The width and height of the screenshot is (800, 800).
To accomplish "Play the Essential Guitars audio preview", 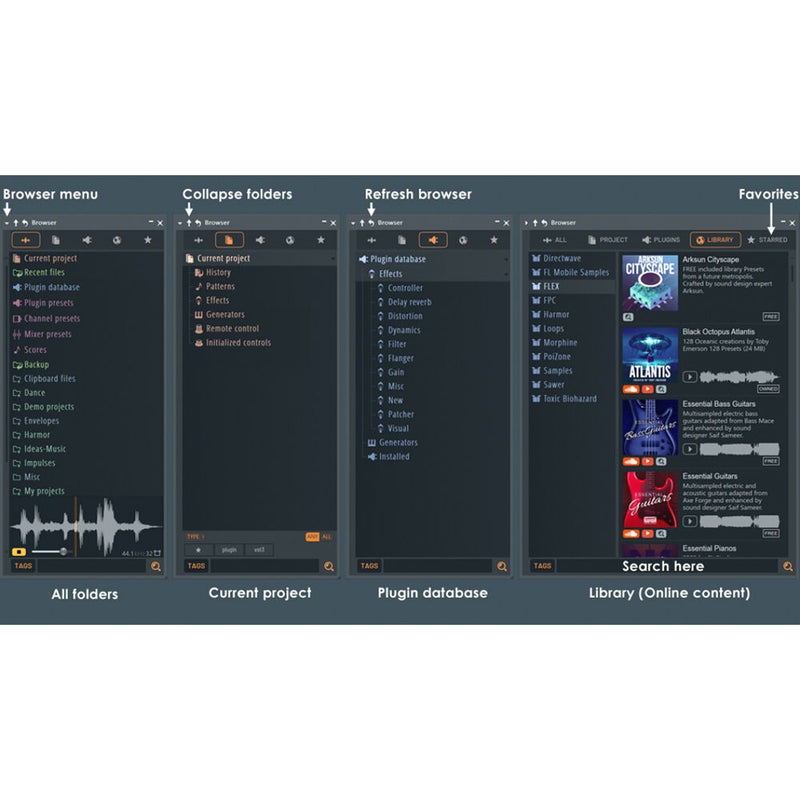I will 690,521.
